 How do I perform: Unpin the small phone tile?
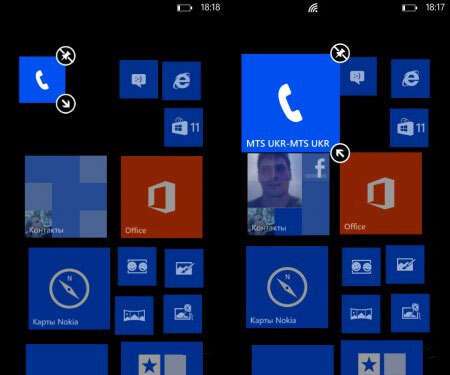66,56
